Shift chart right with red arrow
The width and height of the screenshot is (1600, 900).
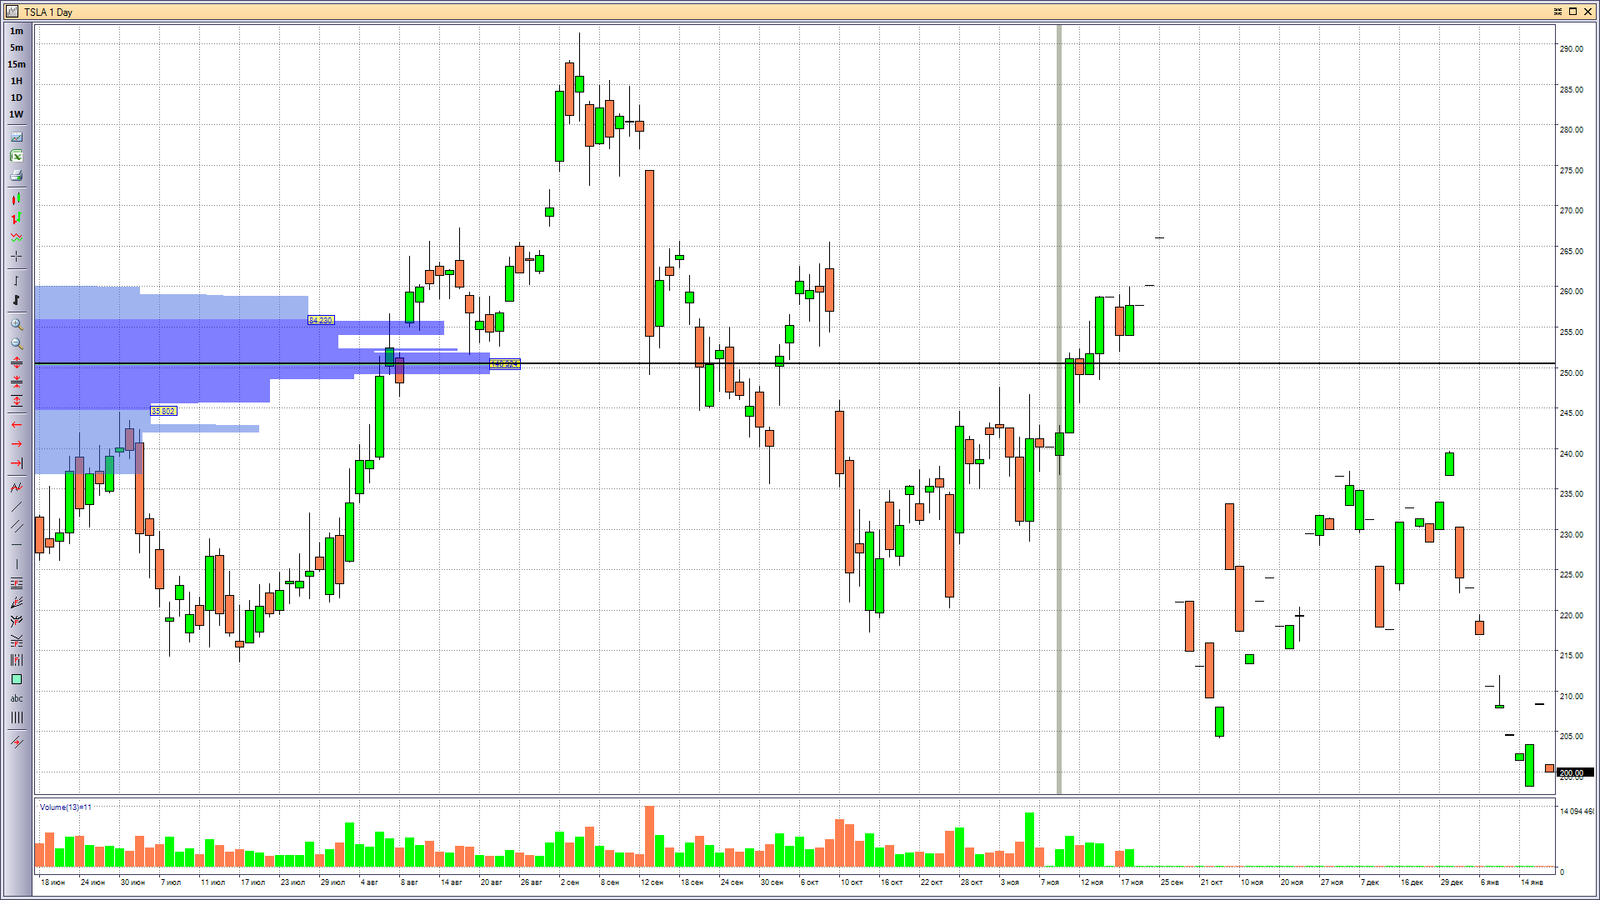(x=16, y=444)
